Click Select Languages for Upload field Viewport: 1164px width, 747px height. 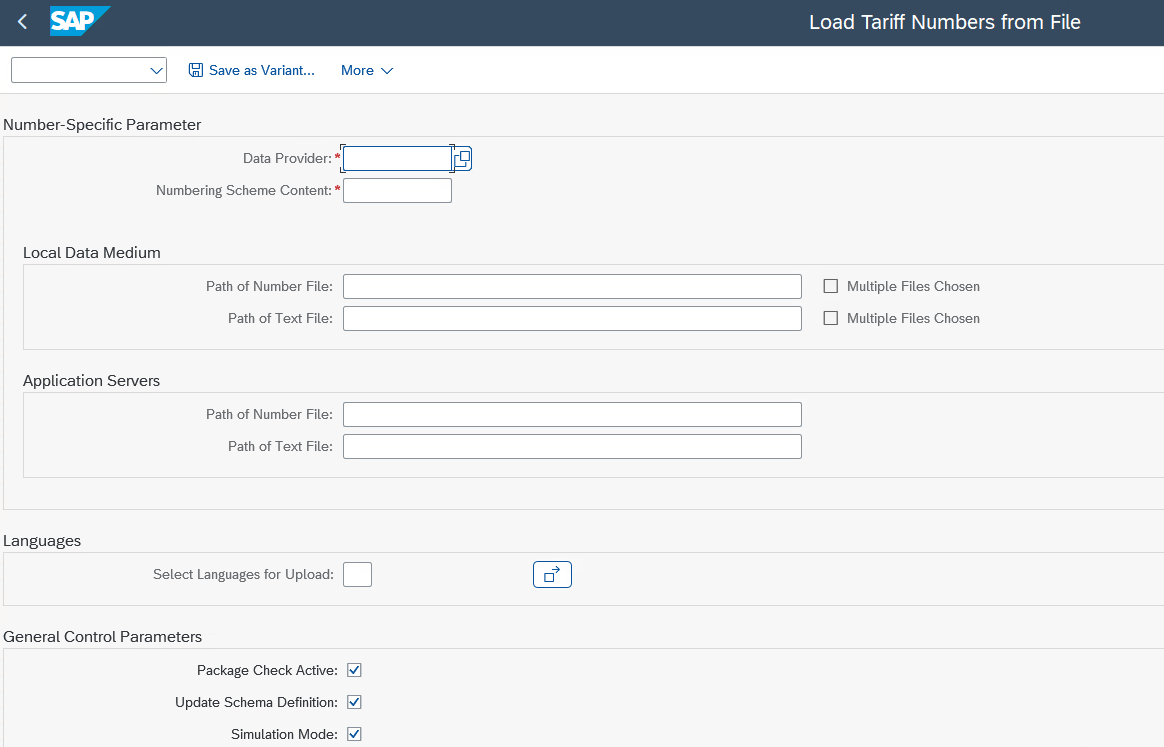click(x=357, y=575)
